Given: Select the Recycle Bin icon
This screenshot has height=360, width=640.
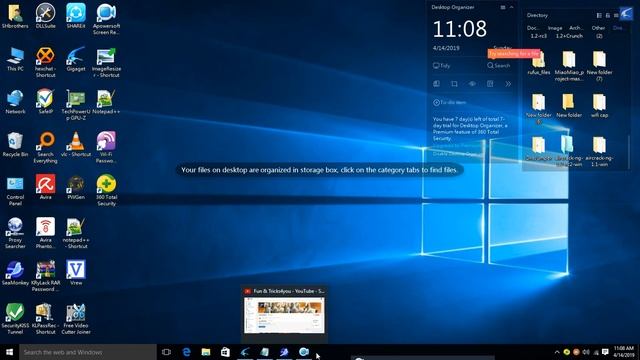Looking at the screenshot, I should [15, 145].
